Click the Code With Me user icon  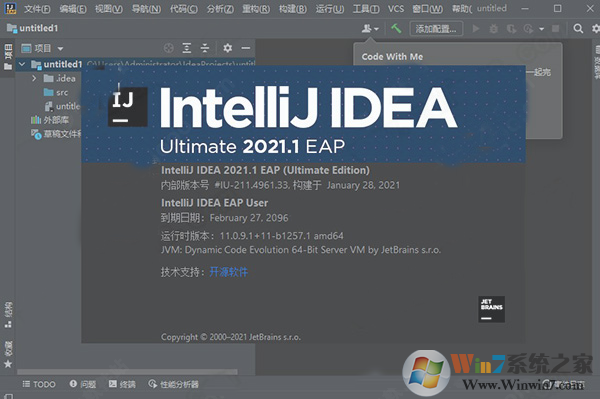click(x=370, y=28)
